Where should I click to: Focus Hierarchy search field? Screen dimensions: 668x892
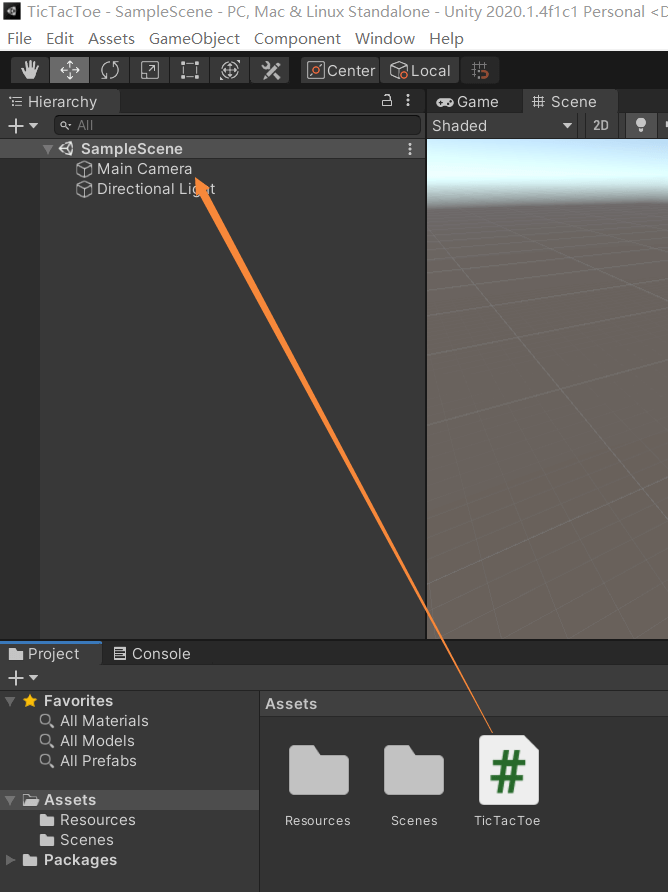click(238, 125)
